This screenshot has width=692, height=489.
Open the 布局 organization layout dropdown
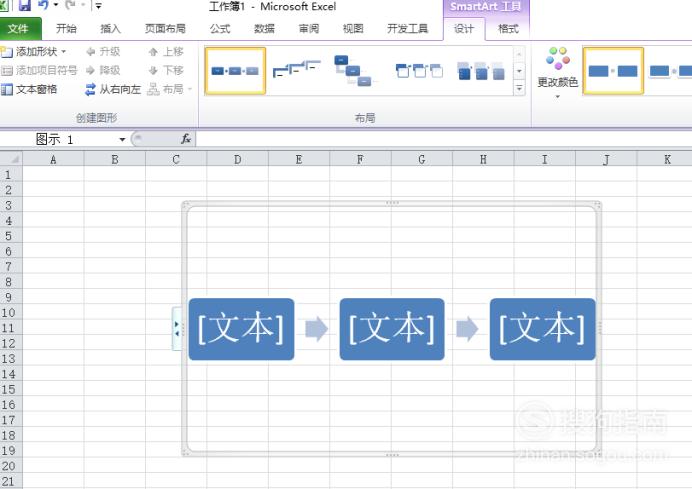point(170,90)
